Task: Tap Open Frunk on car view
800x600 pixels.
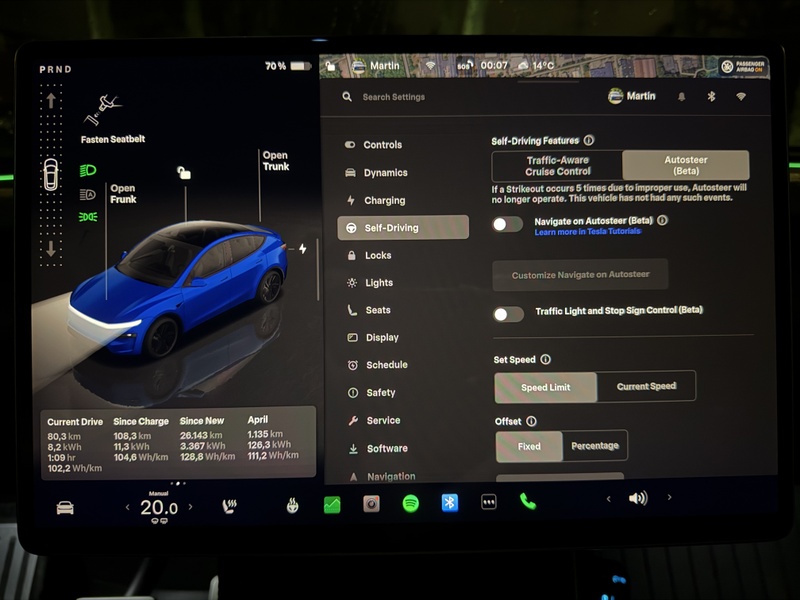Action: click(123, 194)
